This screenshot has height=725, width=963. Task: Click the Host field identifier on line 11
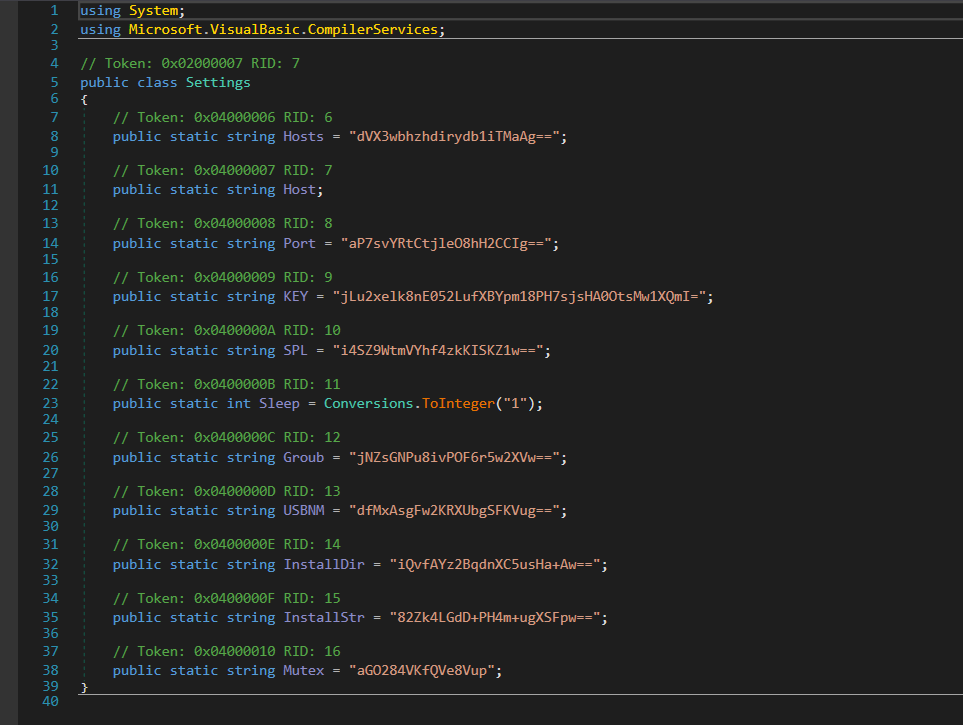(x=299, y=190)
